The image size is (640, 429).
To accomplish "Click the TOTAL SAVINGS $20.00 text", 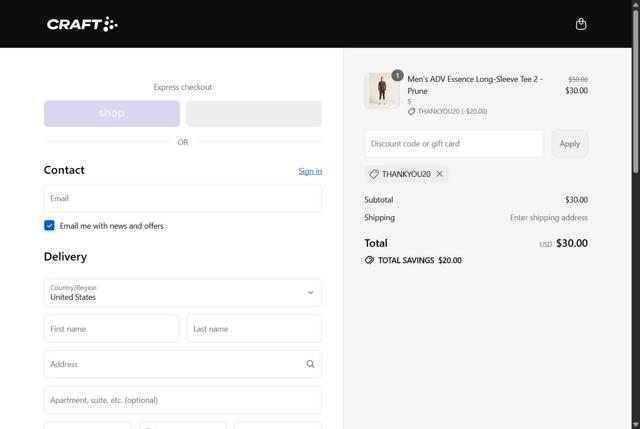I will pyautogui.click(x=420, y=260).
